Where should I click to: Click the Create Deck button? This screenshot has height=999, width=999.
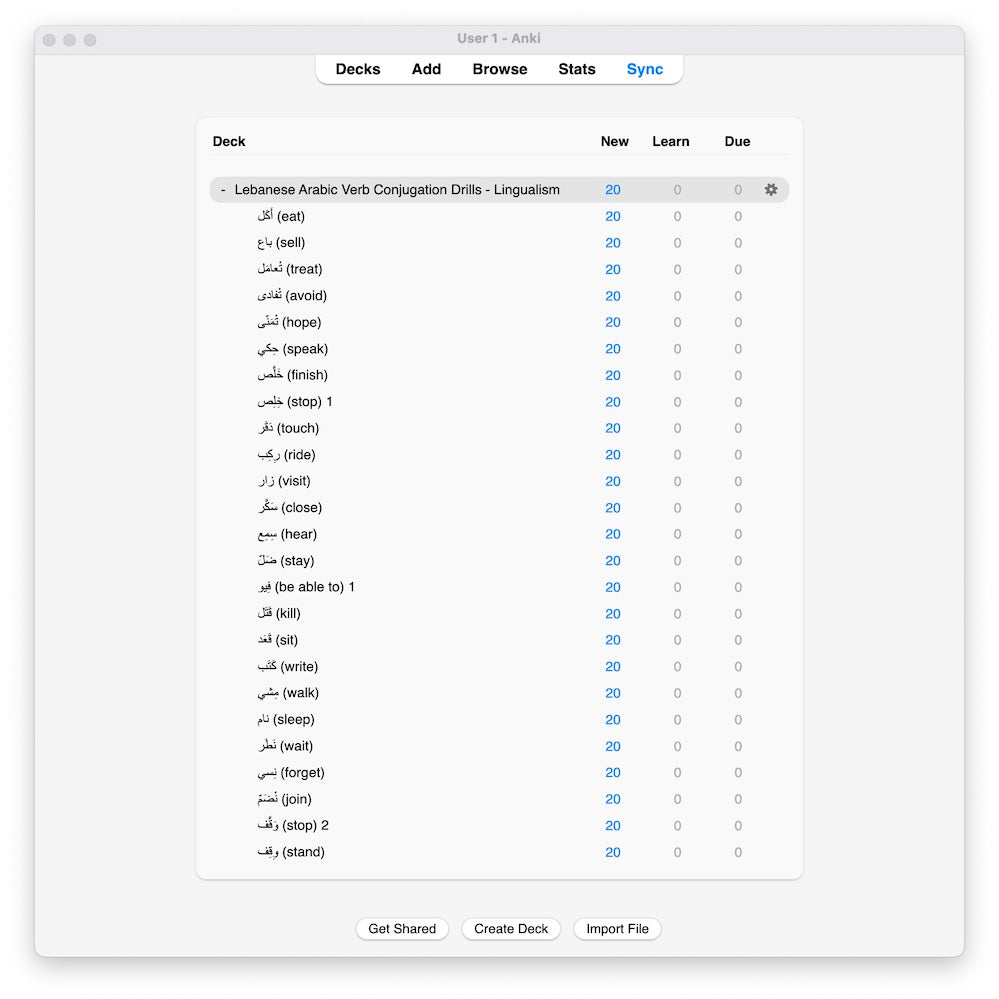click(x=511, y=929)
